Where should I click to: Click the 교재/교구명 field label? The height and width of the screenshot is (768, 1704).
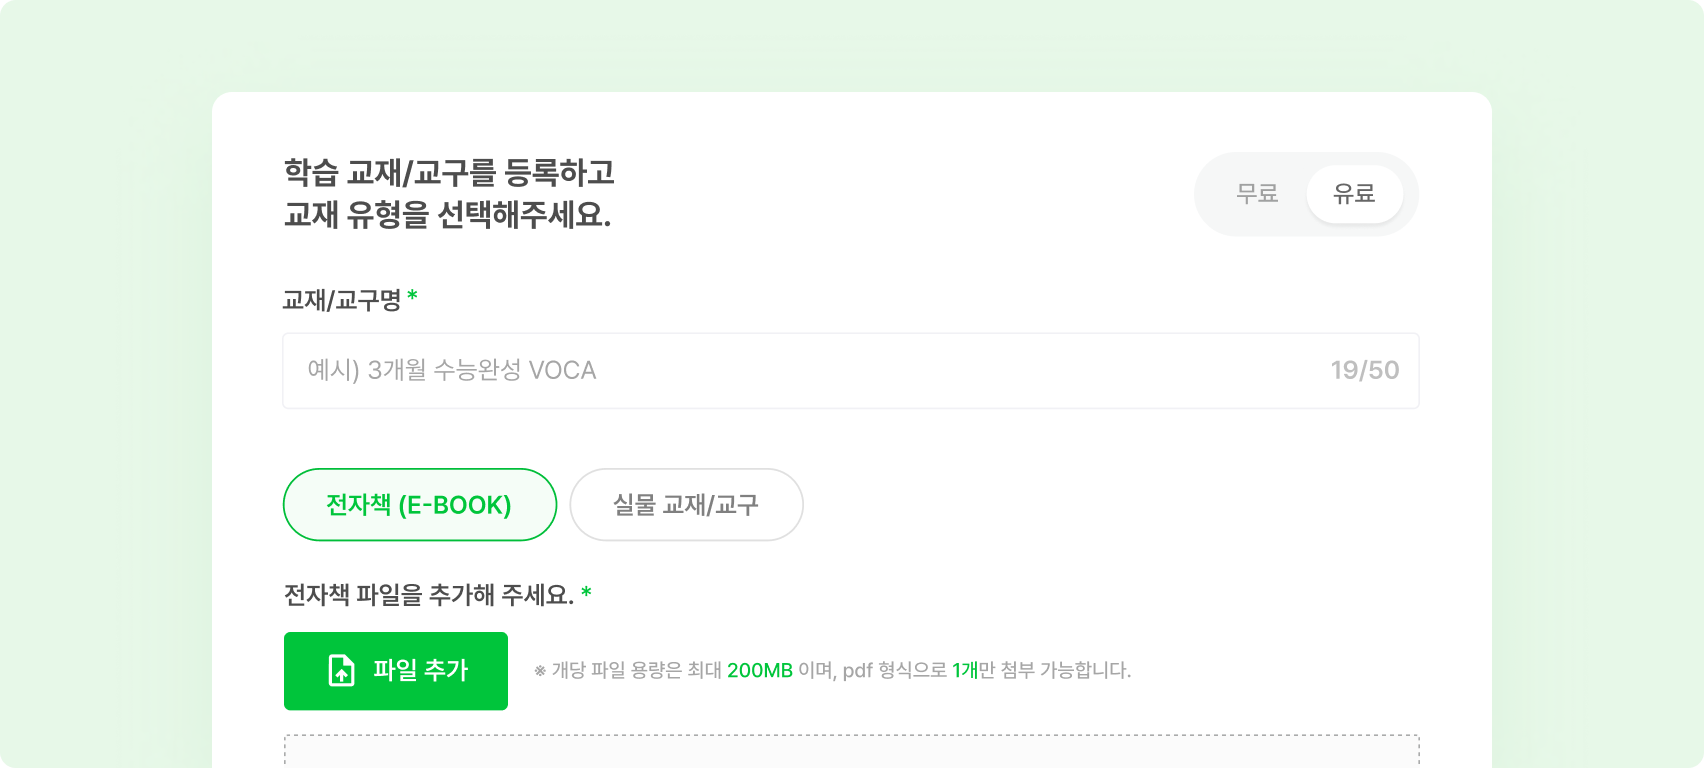(x=342, y=300)
